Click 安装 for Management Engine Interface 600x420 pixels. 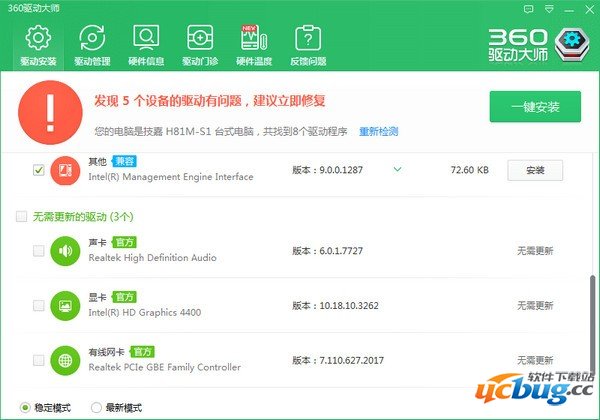(x=535, y=170)
